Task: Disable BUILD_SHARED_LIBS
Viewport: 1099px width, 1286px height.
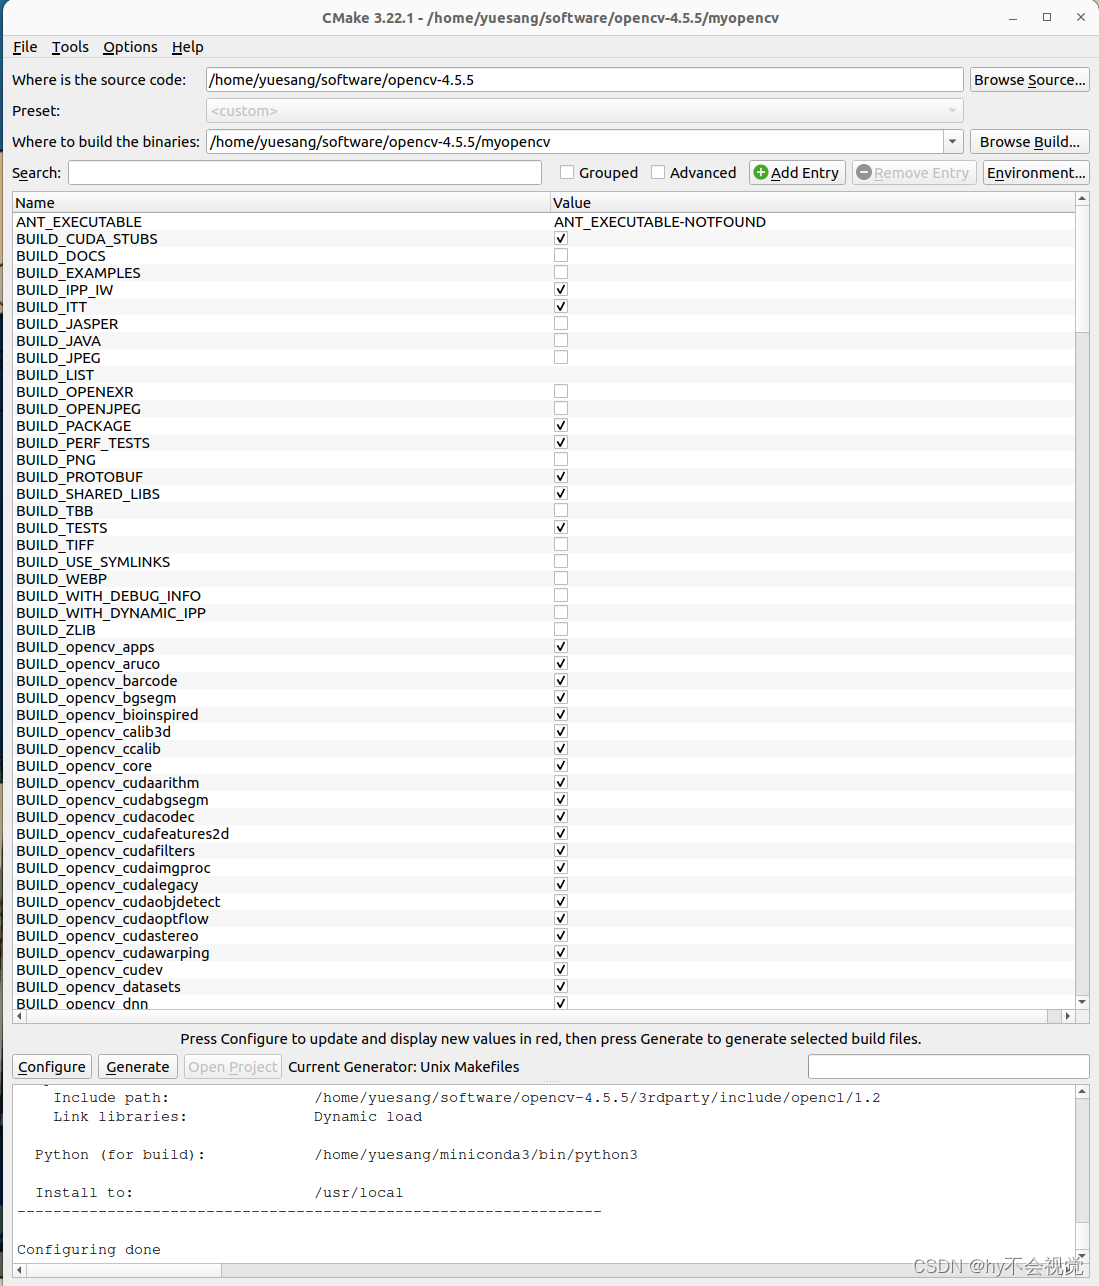Action: point(560,492)
